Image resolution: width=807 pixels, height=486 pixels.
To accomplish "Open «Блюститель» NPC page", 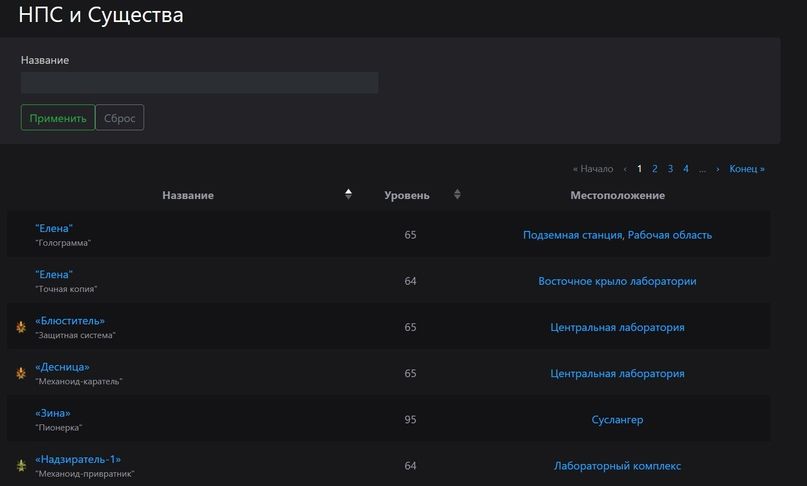I will pyautogui.click(x=70, y=321).
